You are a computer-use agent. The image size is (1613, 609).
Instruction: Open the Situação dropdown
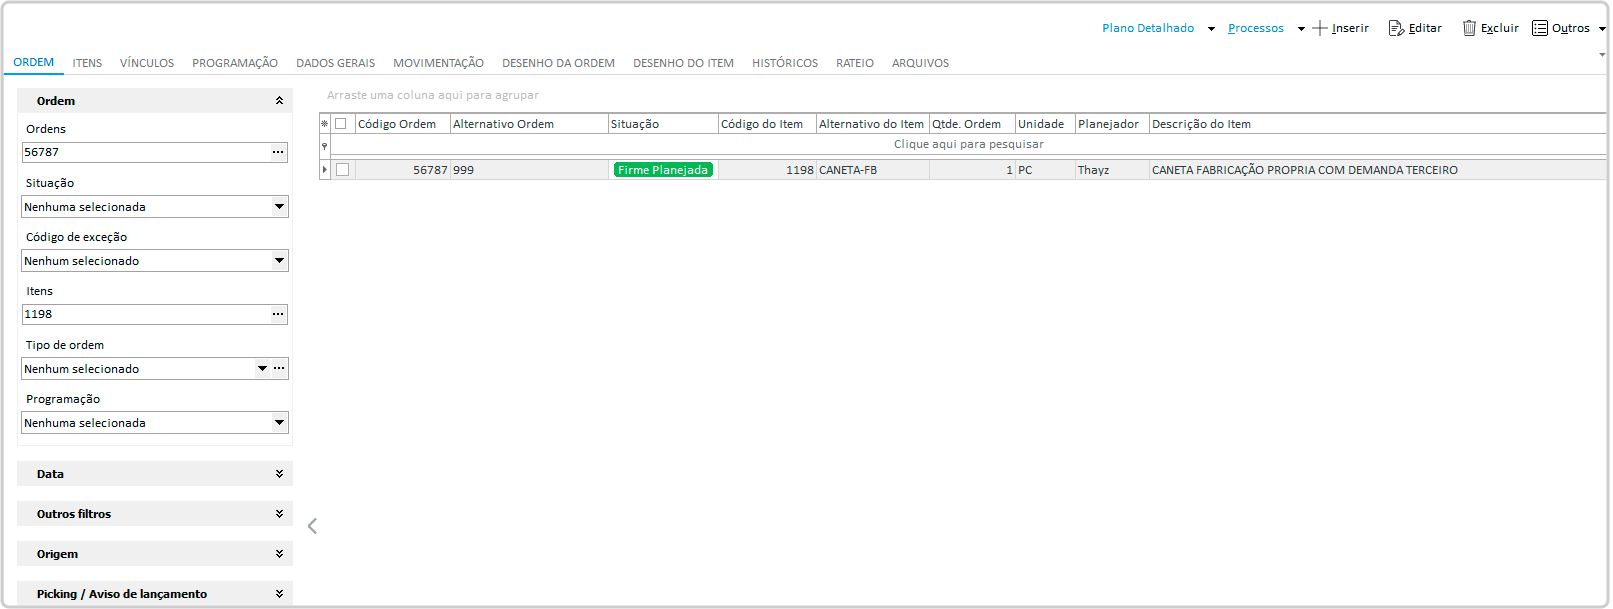pos(279,207)
